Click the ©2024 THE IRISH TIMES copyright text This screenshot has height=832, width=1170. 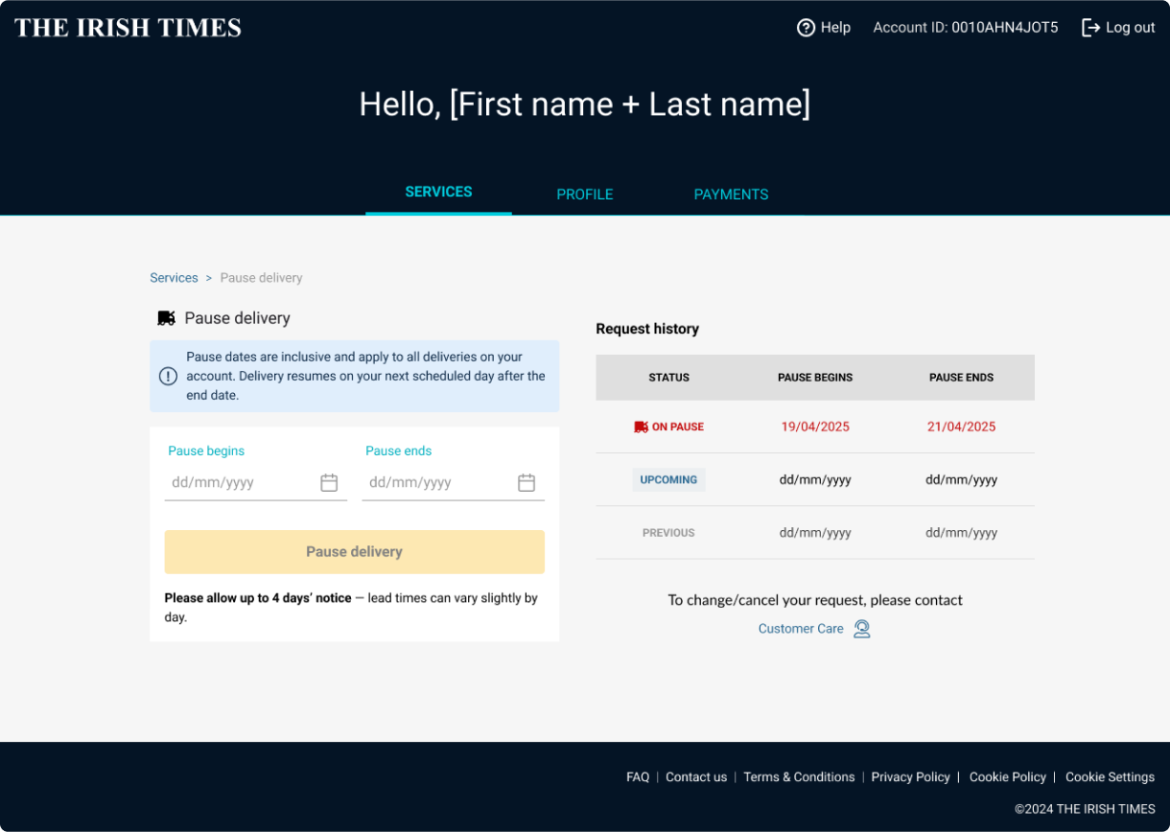[1085, 809]
